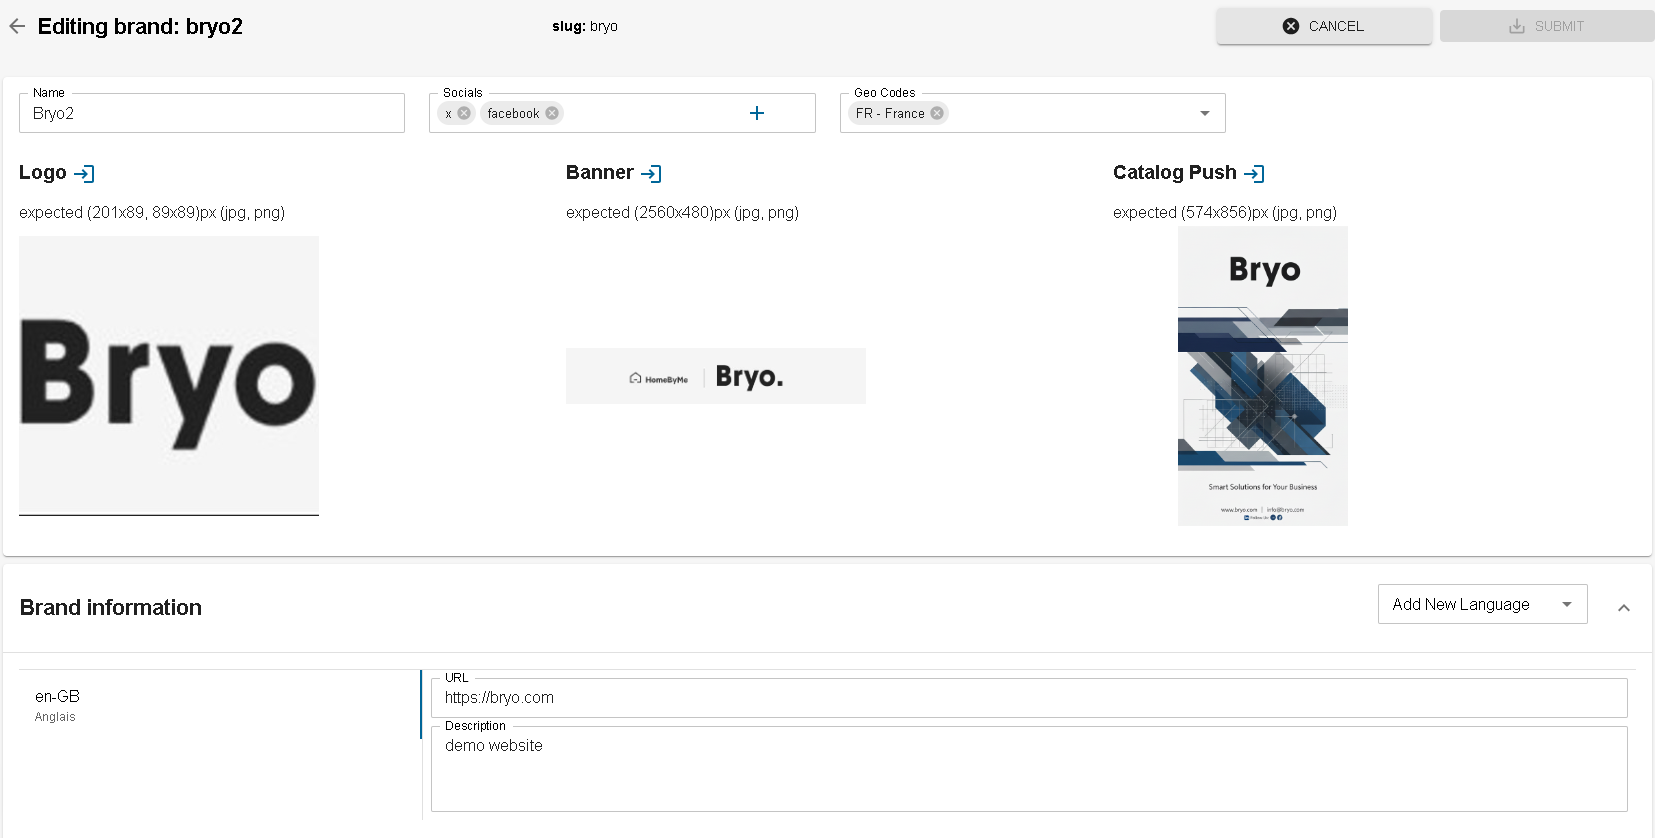Viewport: 1655px width, 838px height.
Task: Remove the x social chip
Action: point(464,113)
